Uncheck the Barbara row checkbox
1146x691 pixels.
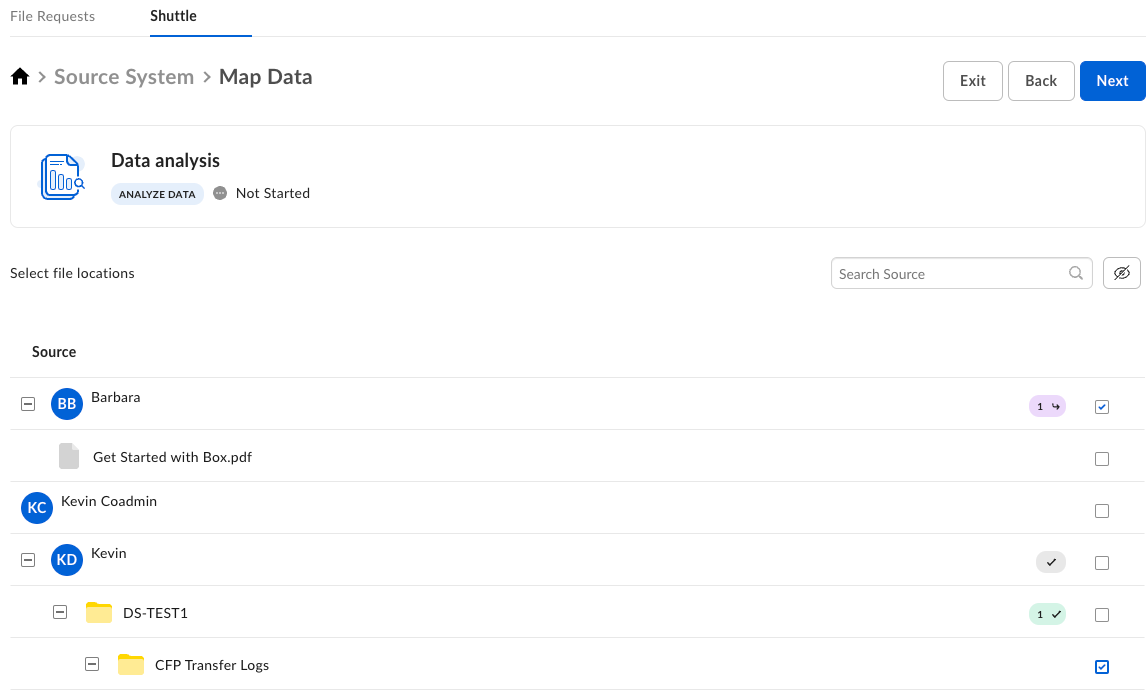1102,406
